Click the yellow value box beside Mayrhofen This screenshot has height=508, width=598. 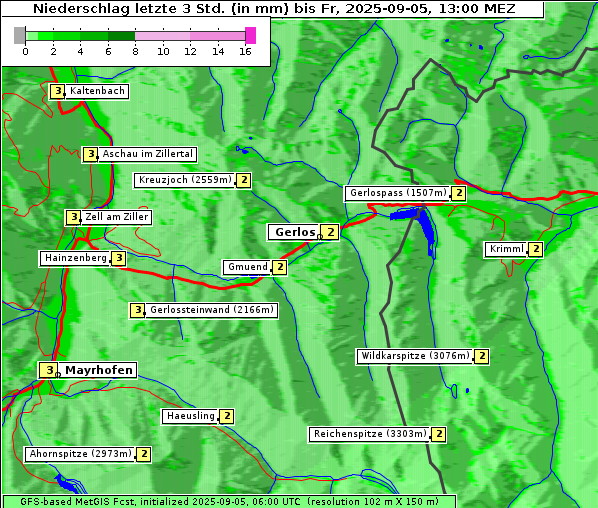[49, 370]
